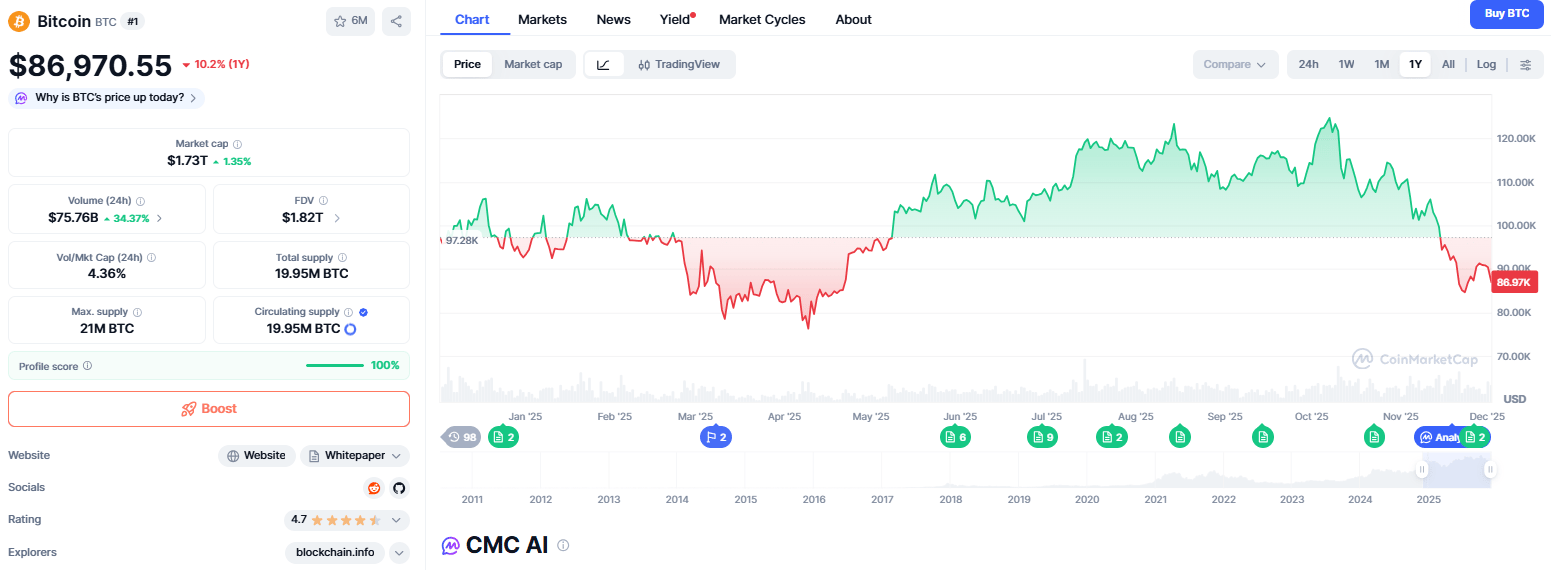Open the CMC AI info icon
The height and width of the screenshot is (570, 1551).
pyautogui.click(x=563, y=545)
